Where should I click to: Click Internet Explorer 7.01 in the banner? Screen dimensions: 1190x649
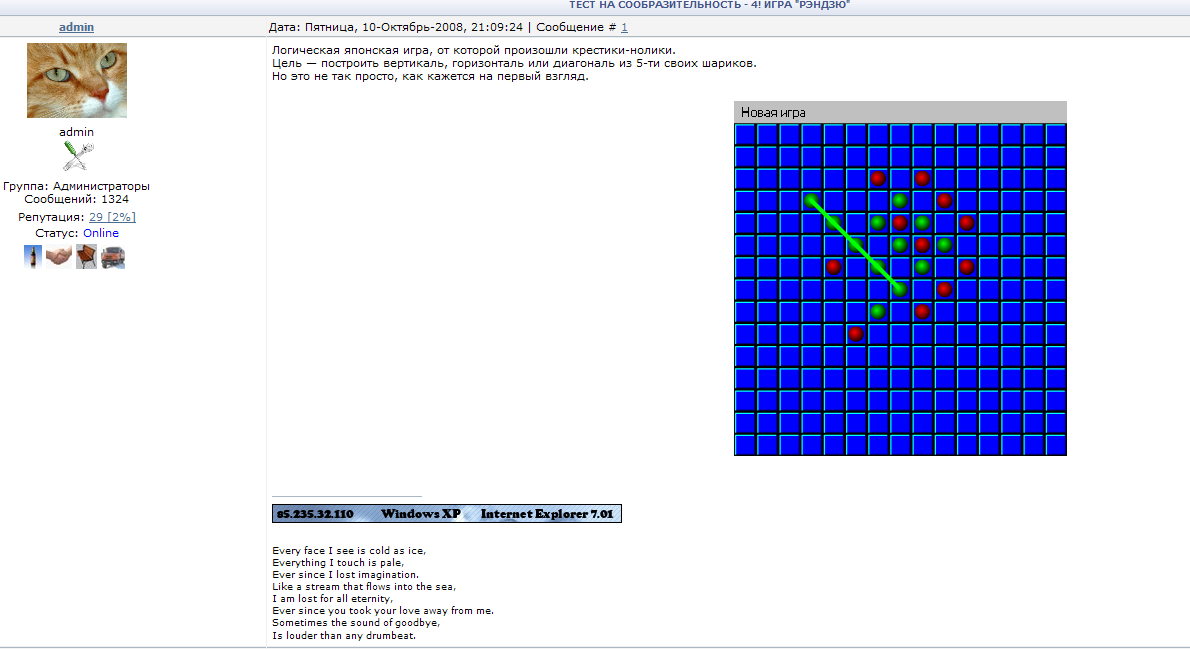[x=546, y=514]
